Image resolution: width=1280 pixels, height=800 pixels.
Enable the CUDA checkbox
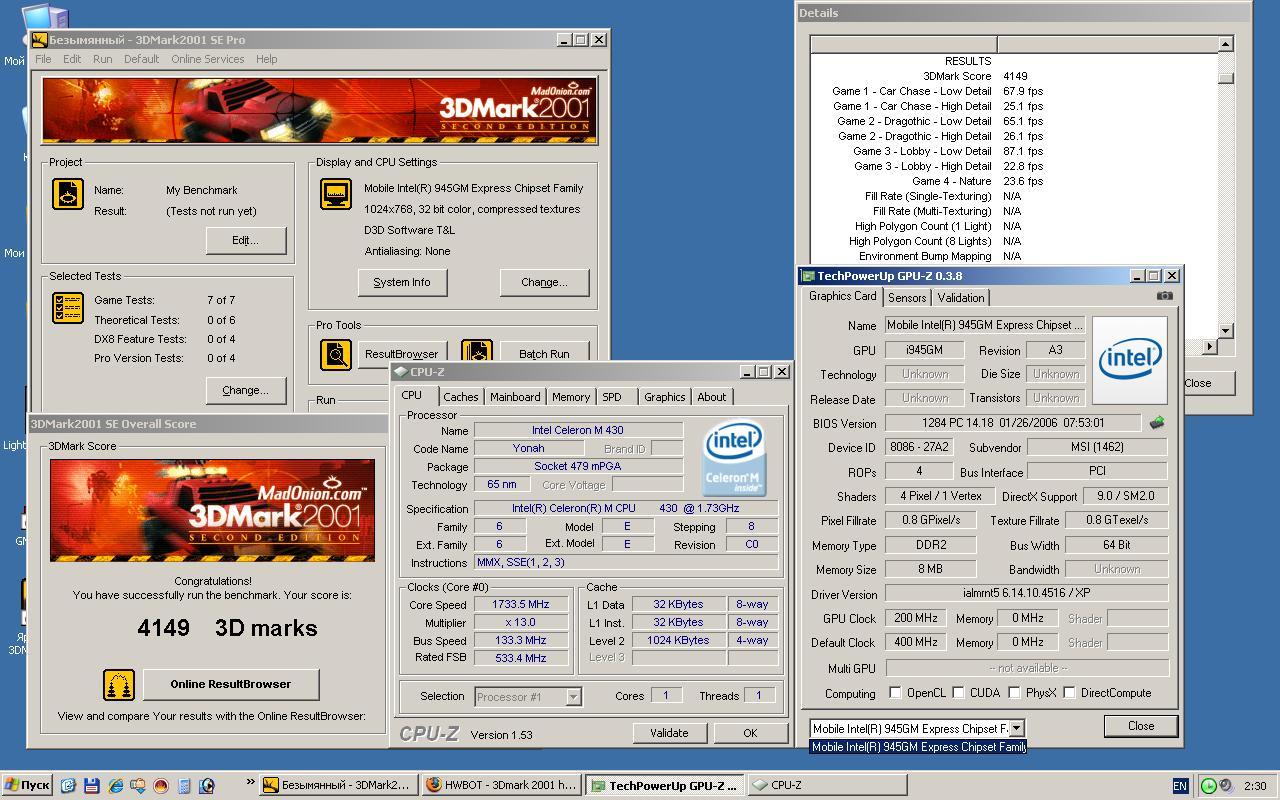959,692
